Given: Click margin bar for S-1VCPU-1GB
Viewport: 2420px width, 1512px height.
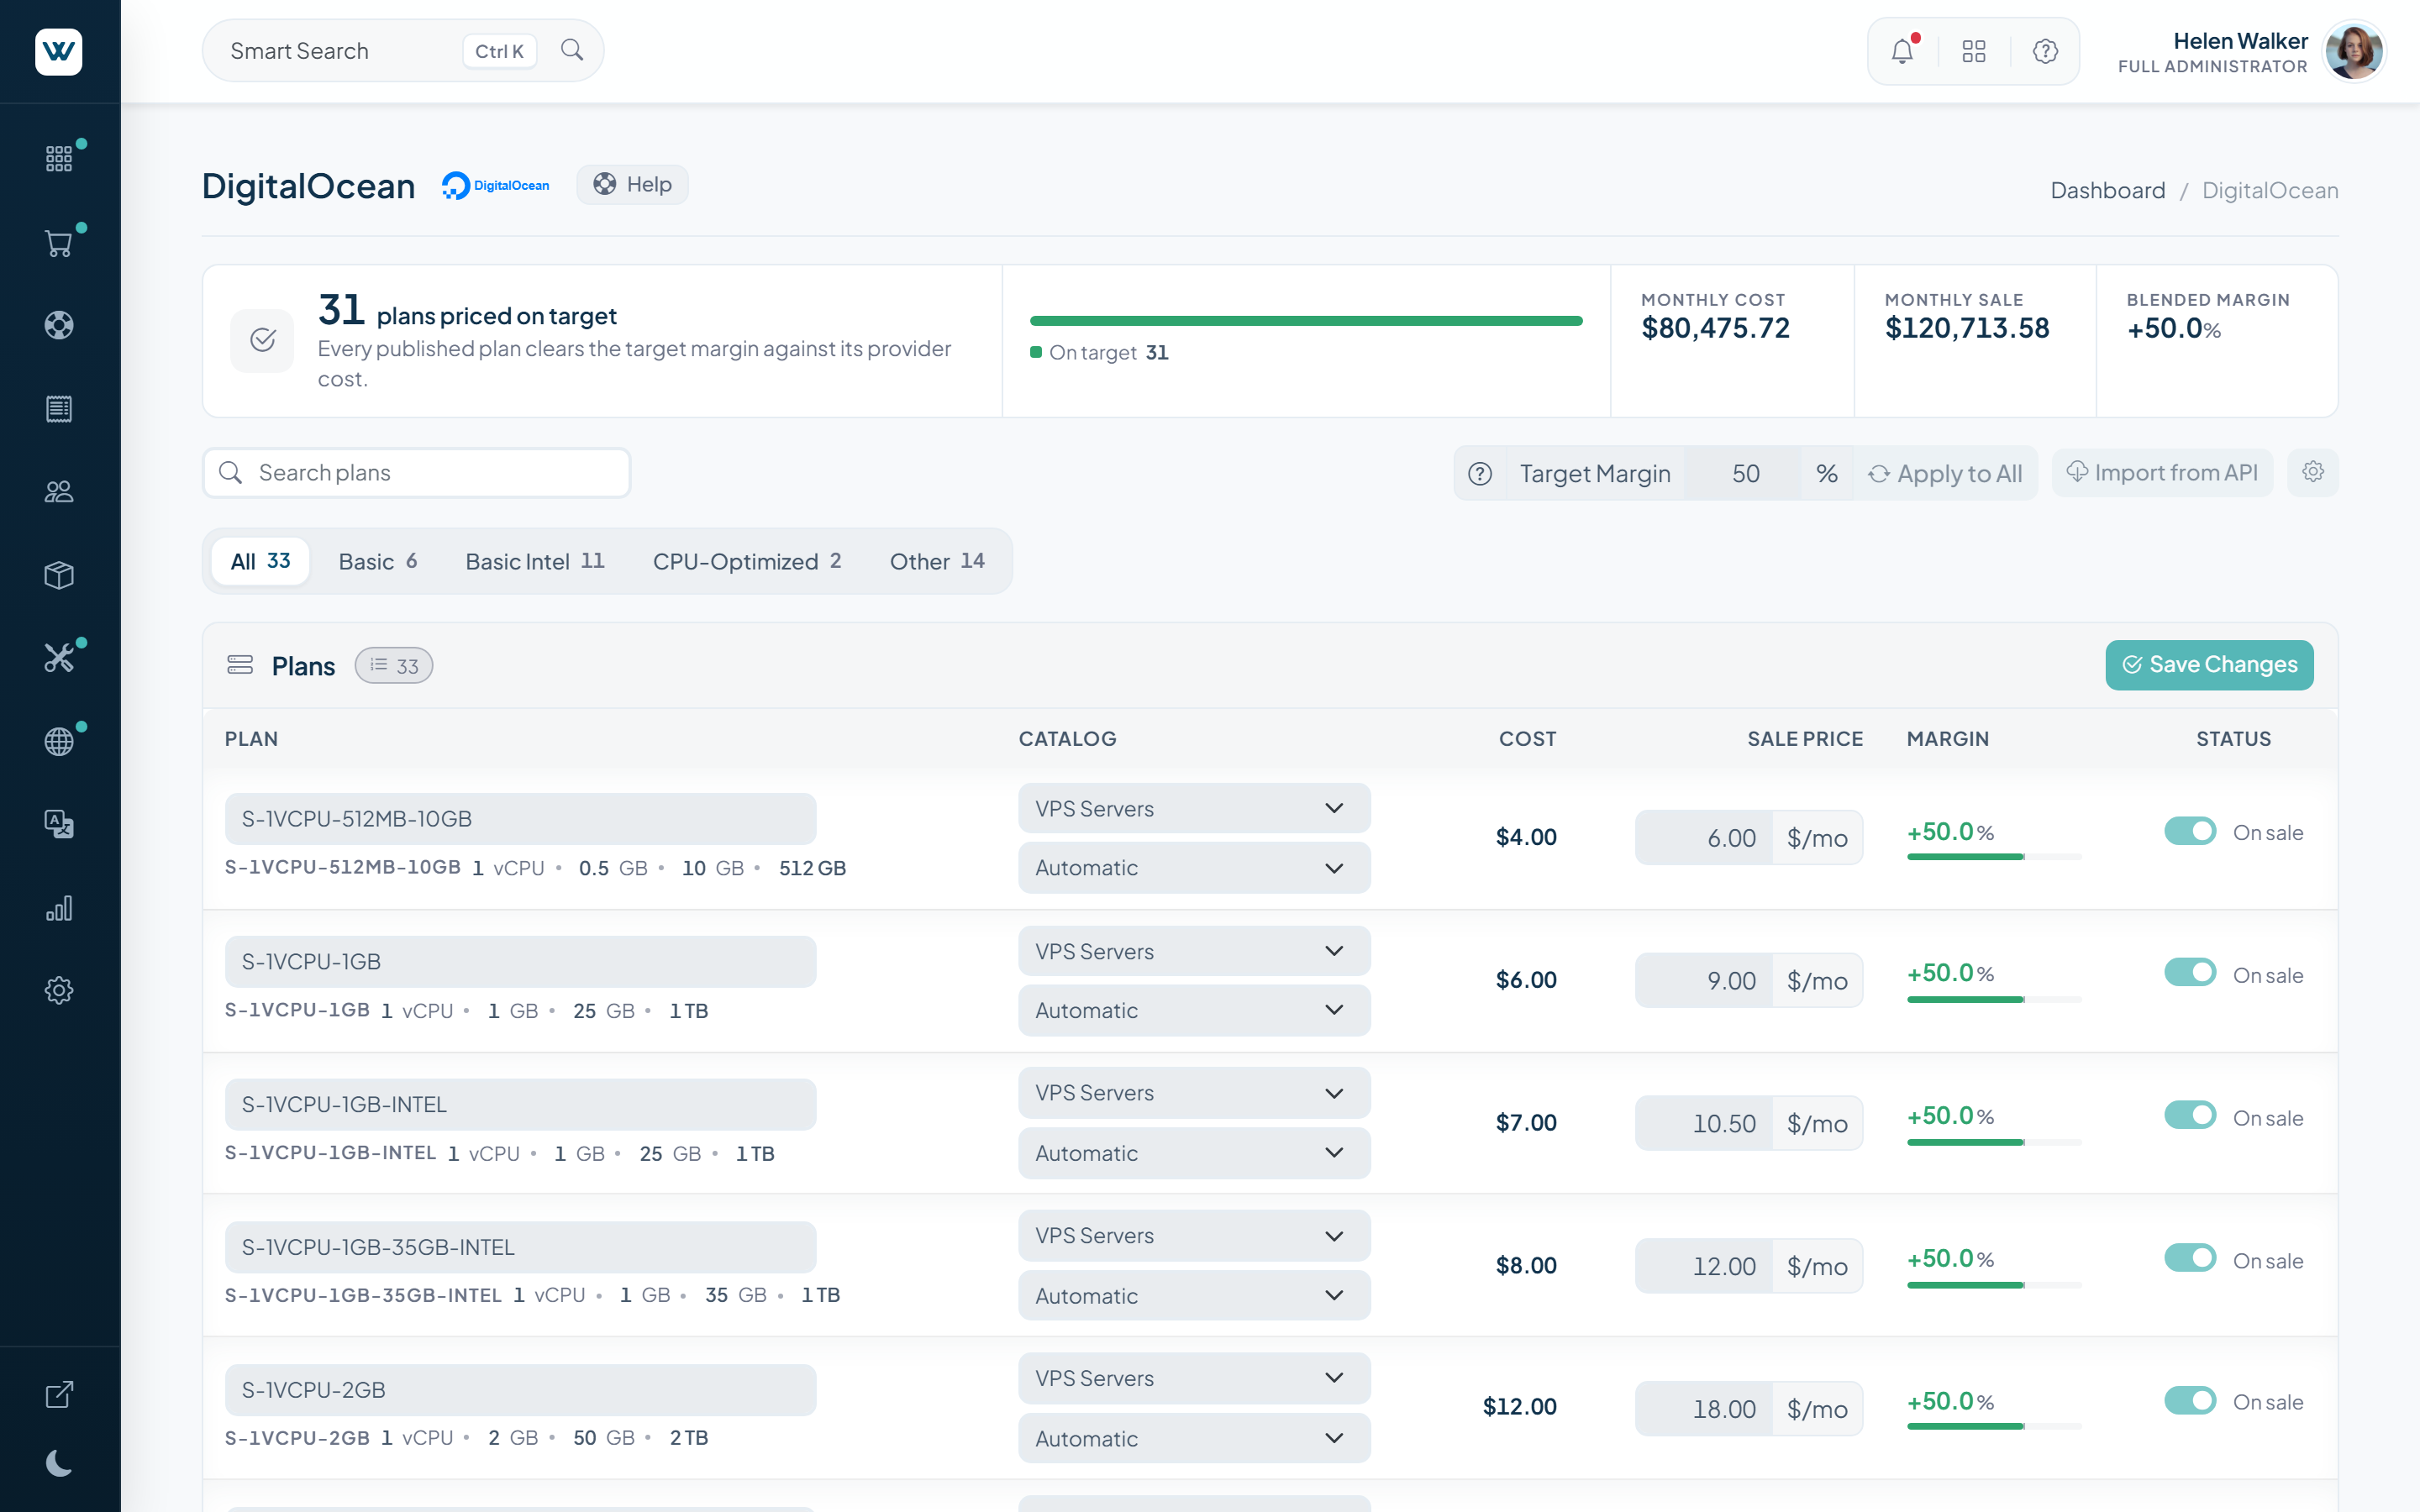Looking at the screenshot, I should (x=1994, y=999).
